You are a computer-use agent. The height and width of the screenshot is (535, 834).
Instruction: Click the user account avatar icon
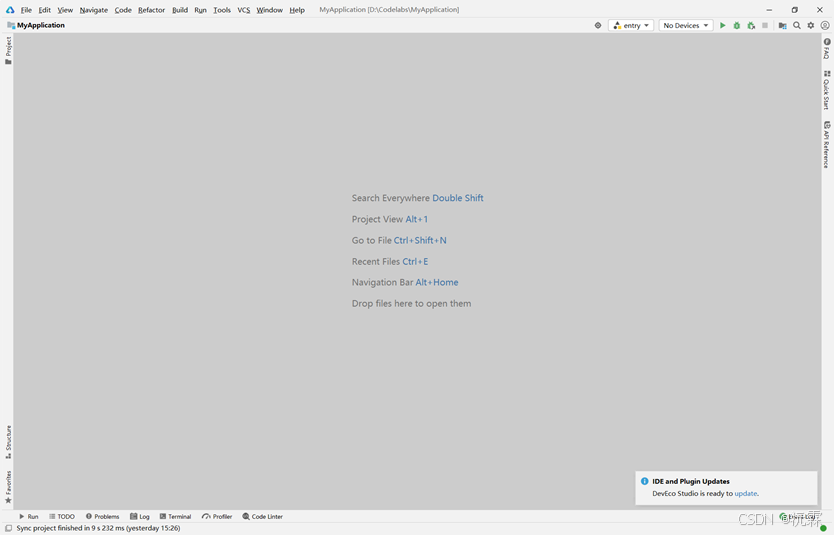(825, 26)
